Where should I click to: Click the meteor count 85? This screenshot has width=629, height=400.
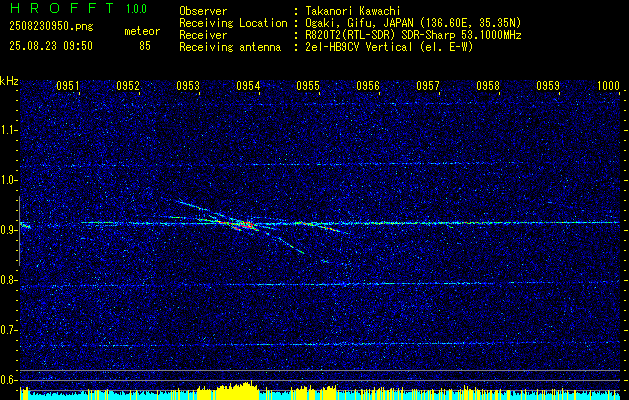[145, 46]
